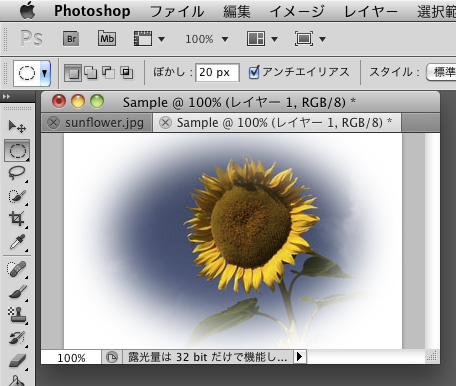The width and height of the screenshot is (456, 386).
Task: Select the Subtract from selection mode button
Action: tap(108, 72)
